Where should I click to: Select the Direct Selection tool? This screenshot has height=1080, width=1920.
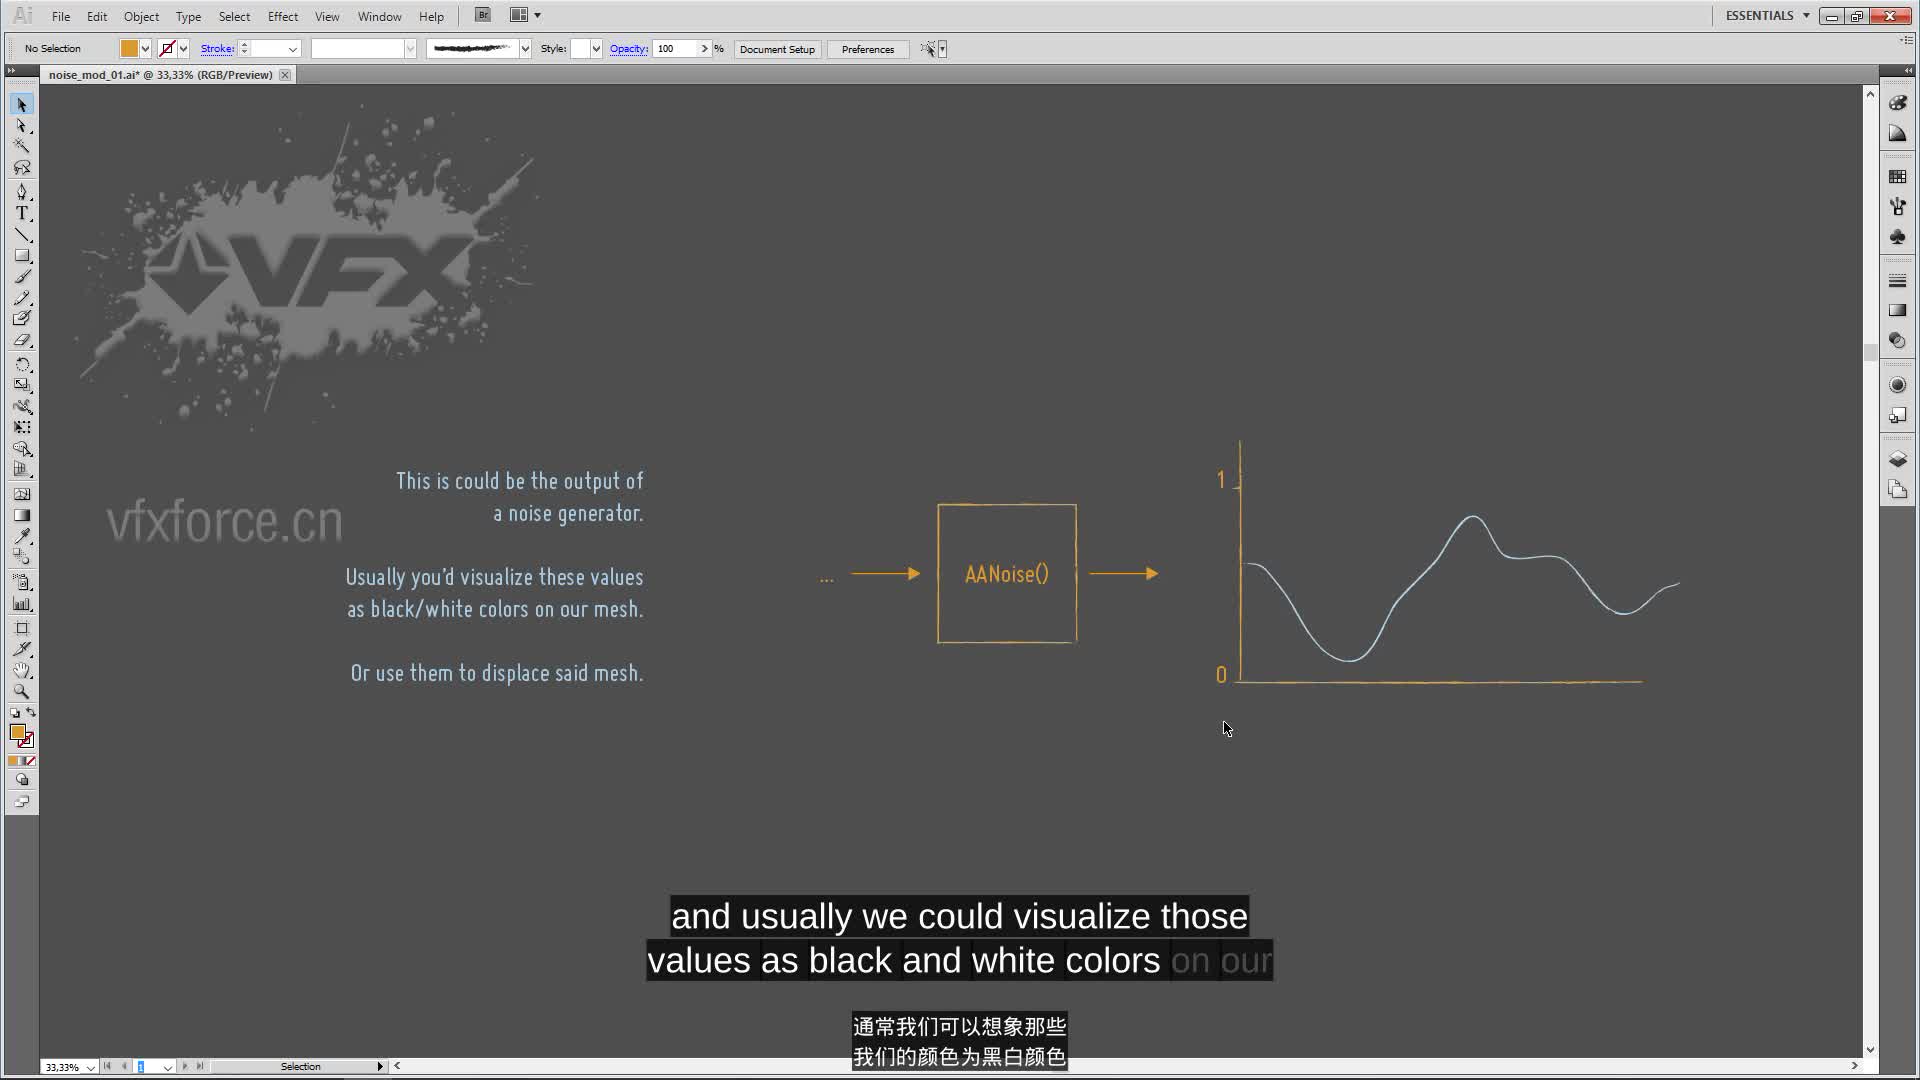[x=22, y=126]
